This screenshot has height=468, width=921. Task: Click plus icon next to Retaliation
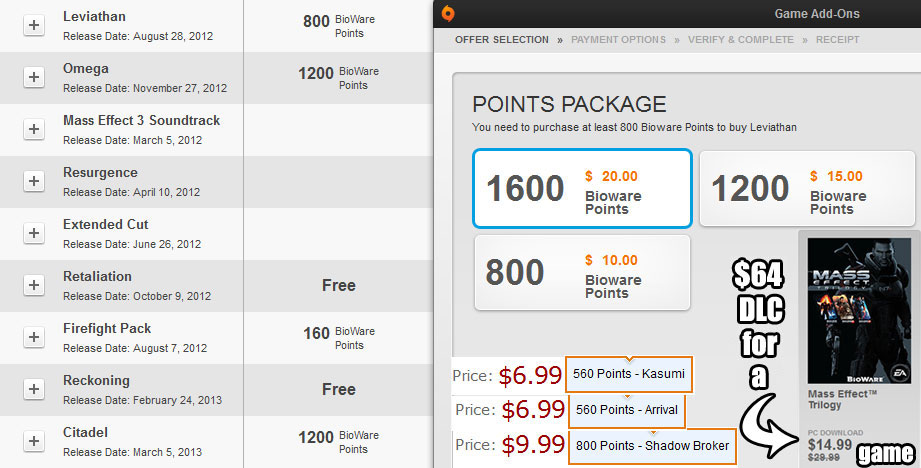tap(33, 285)
